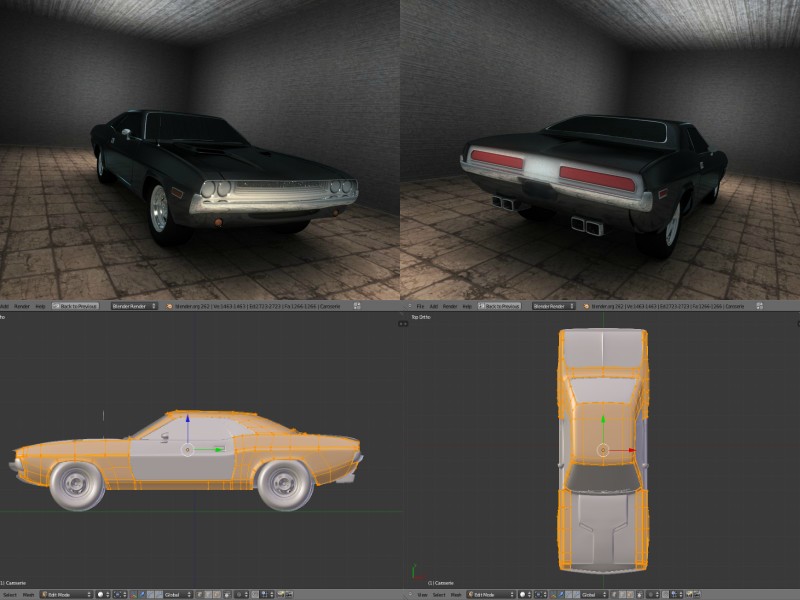Toggle the 3D manipulator widget on

click(x=133, y=593)
